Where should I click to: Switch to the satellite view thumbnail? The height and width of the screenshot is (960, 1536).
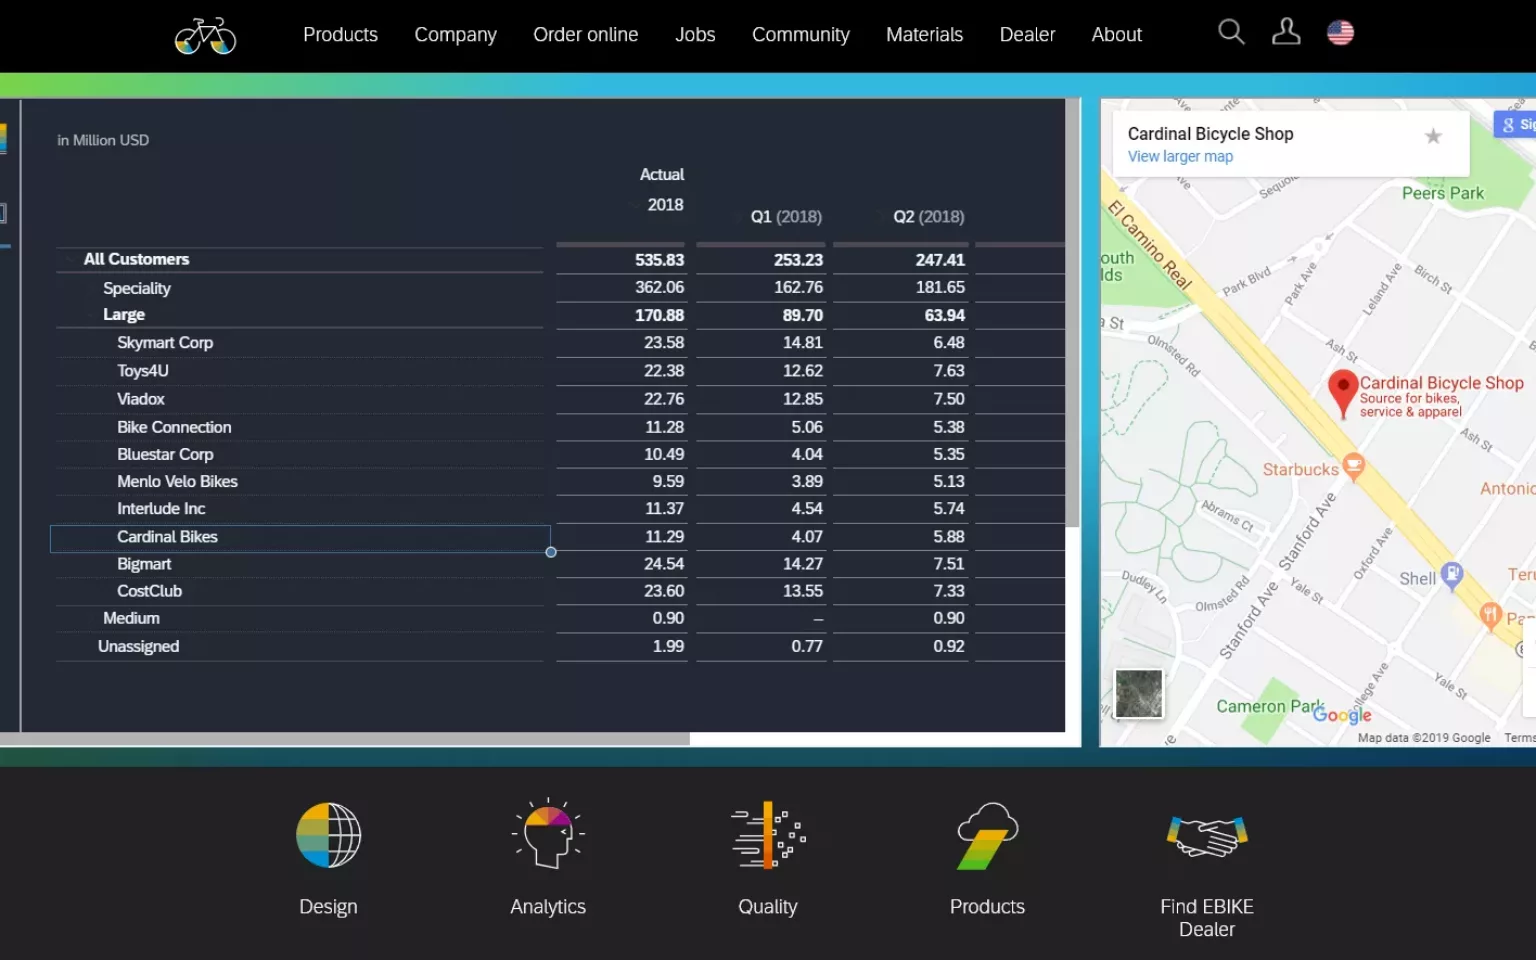1139,693
